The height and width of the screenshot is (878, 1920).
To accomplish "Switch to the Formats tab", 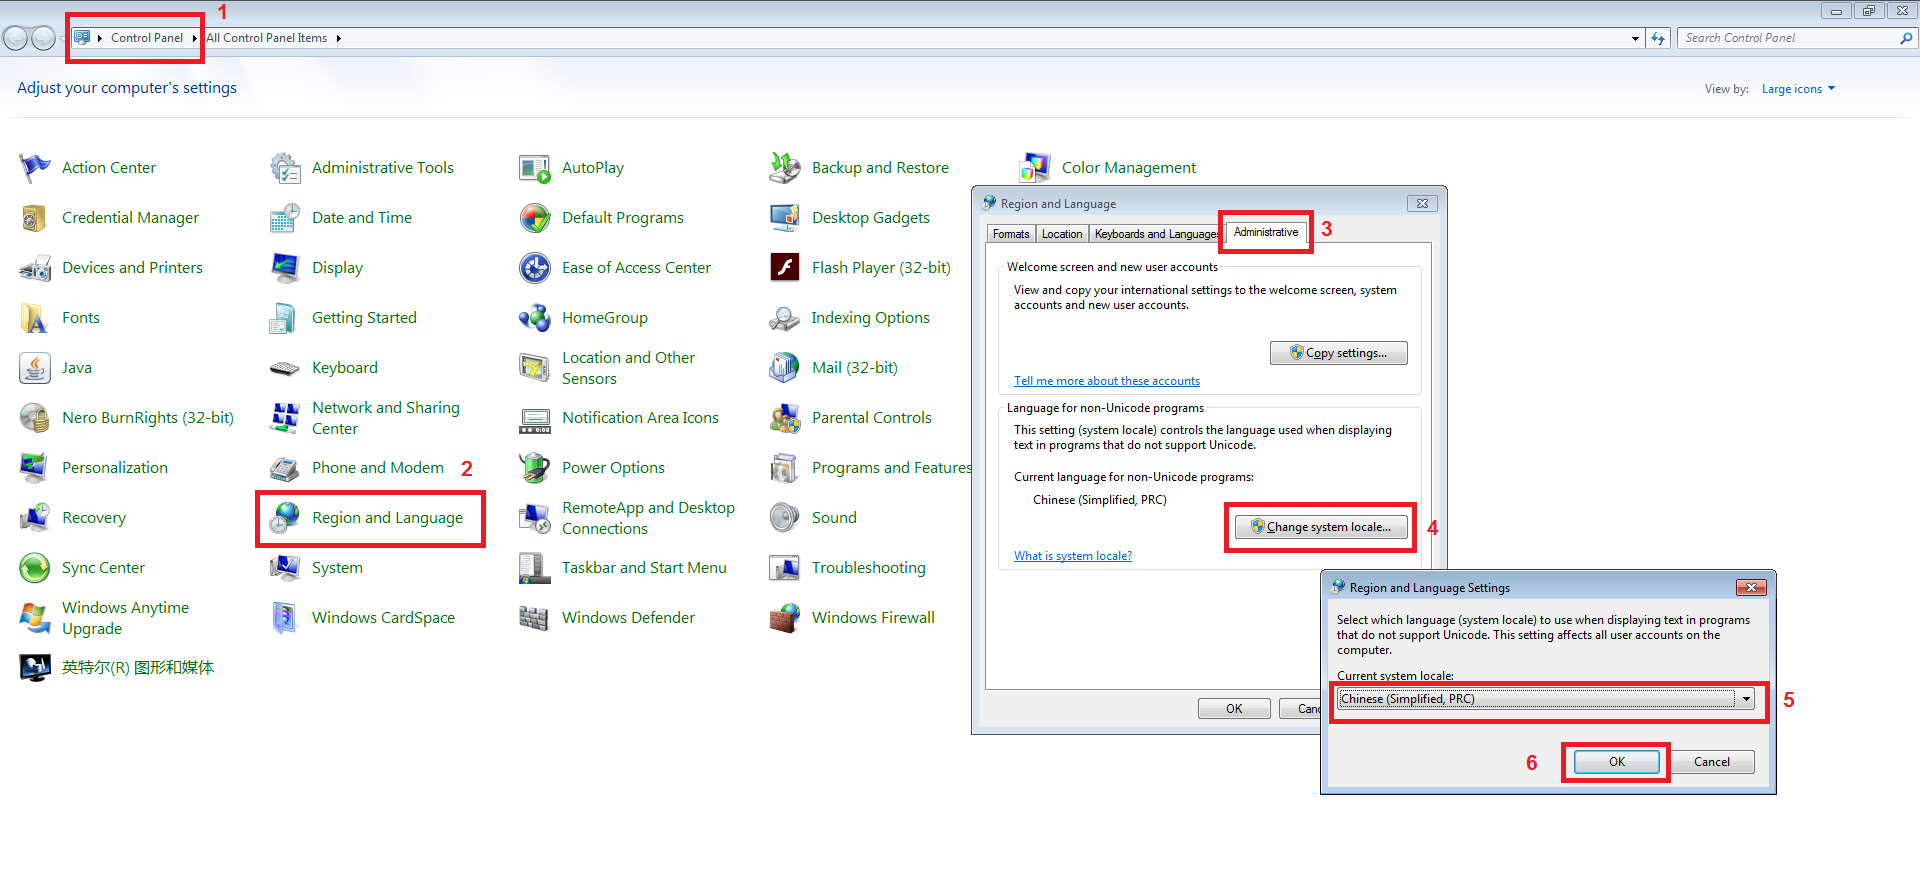I will (x=1011, y=234).
